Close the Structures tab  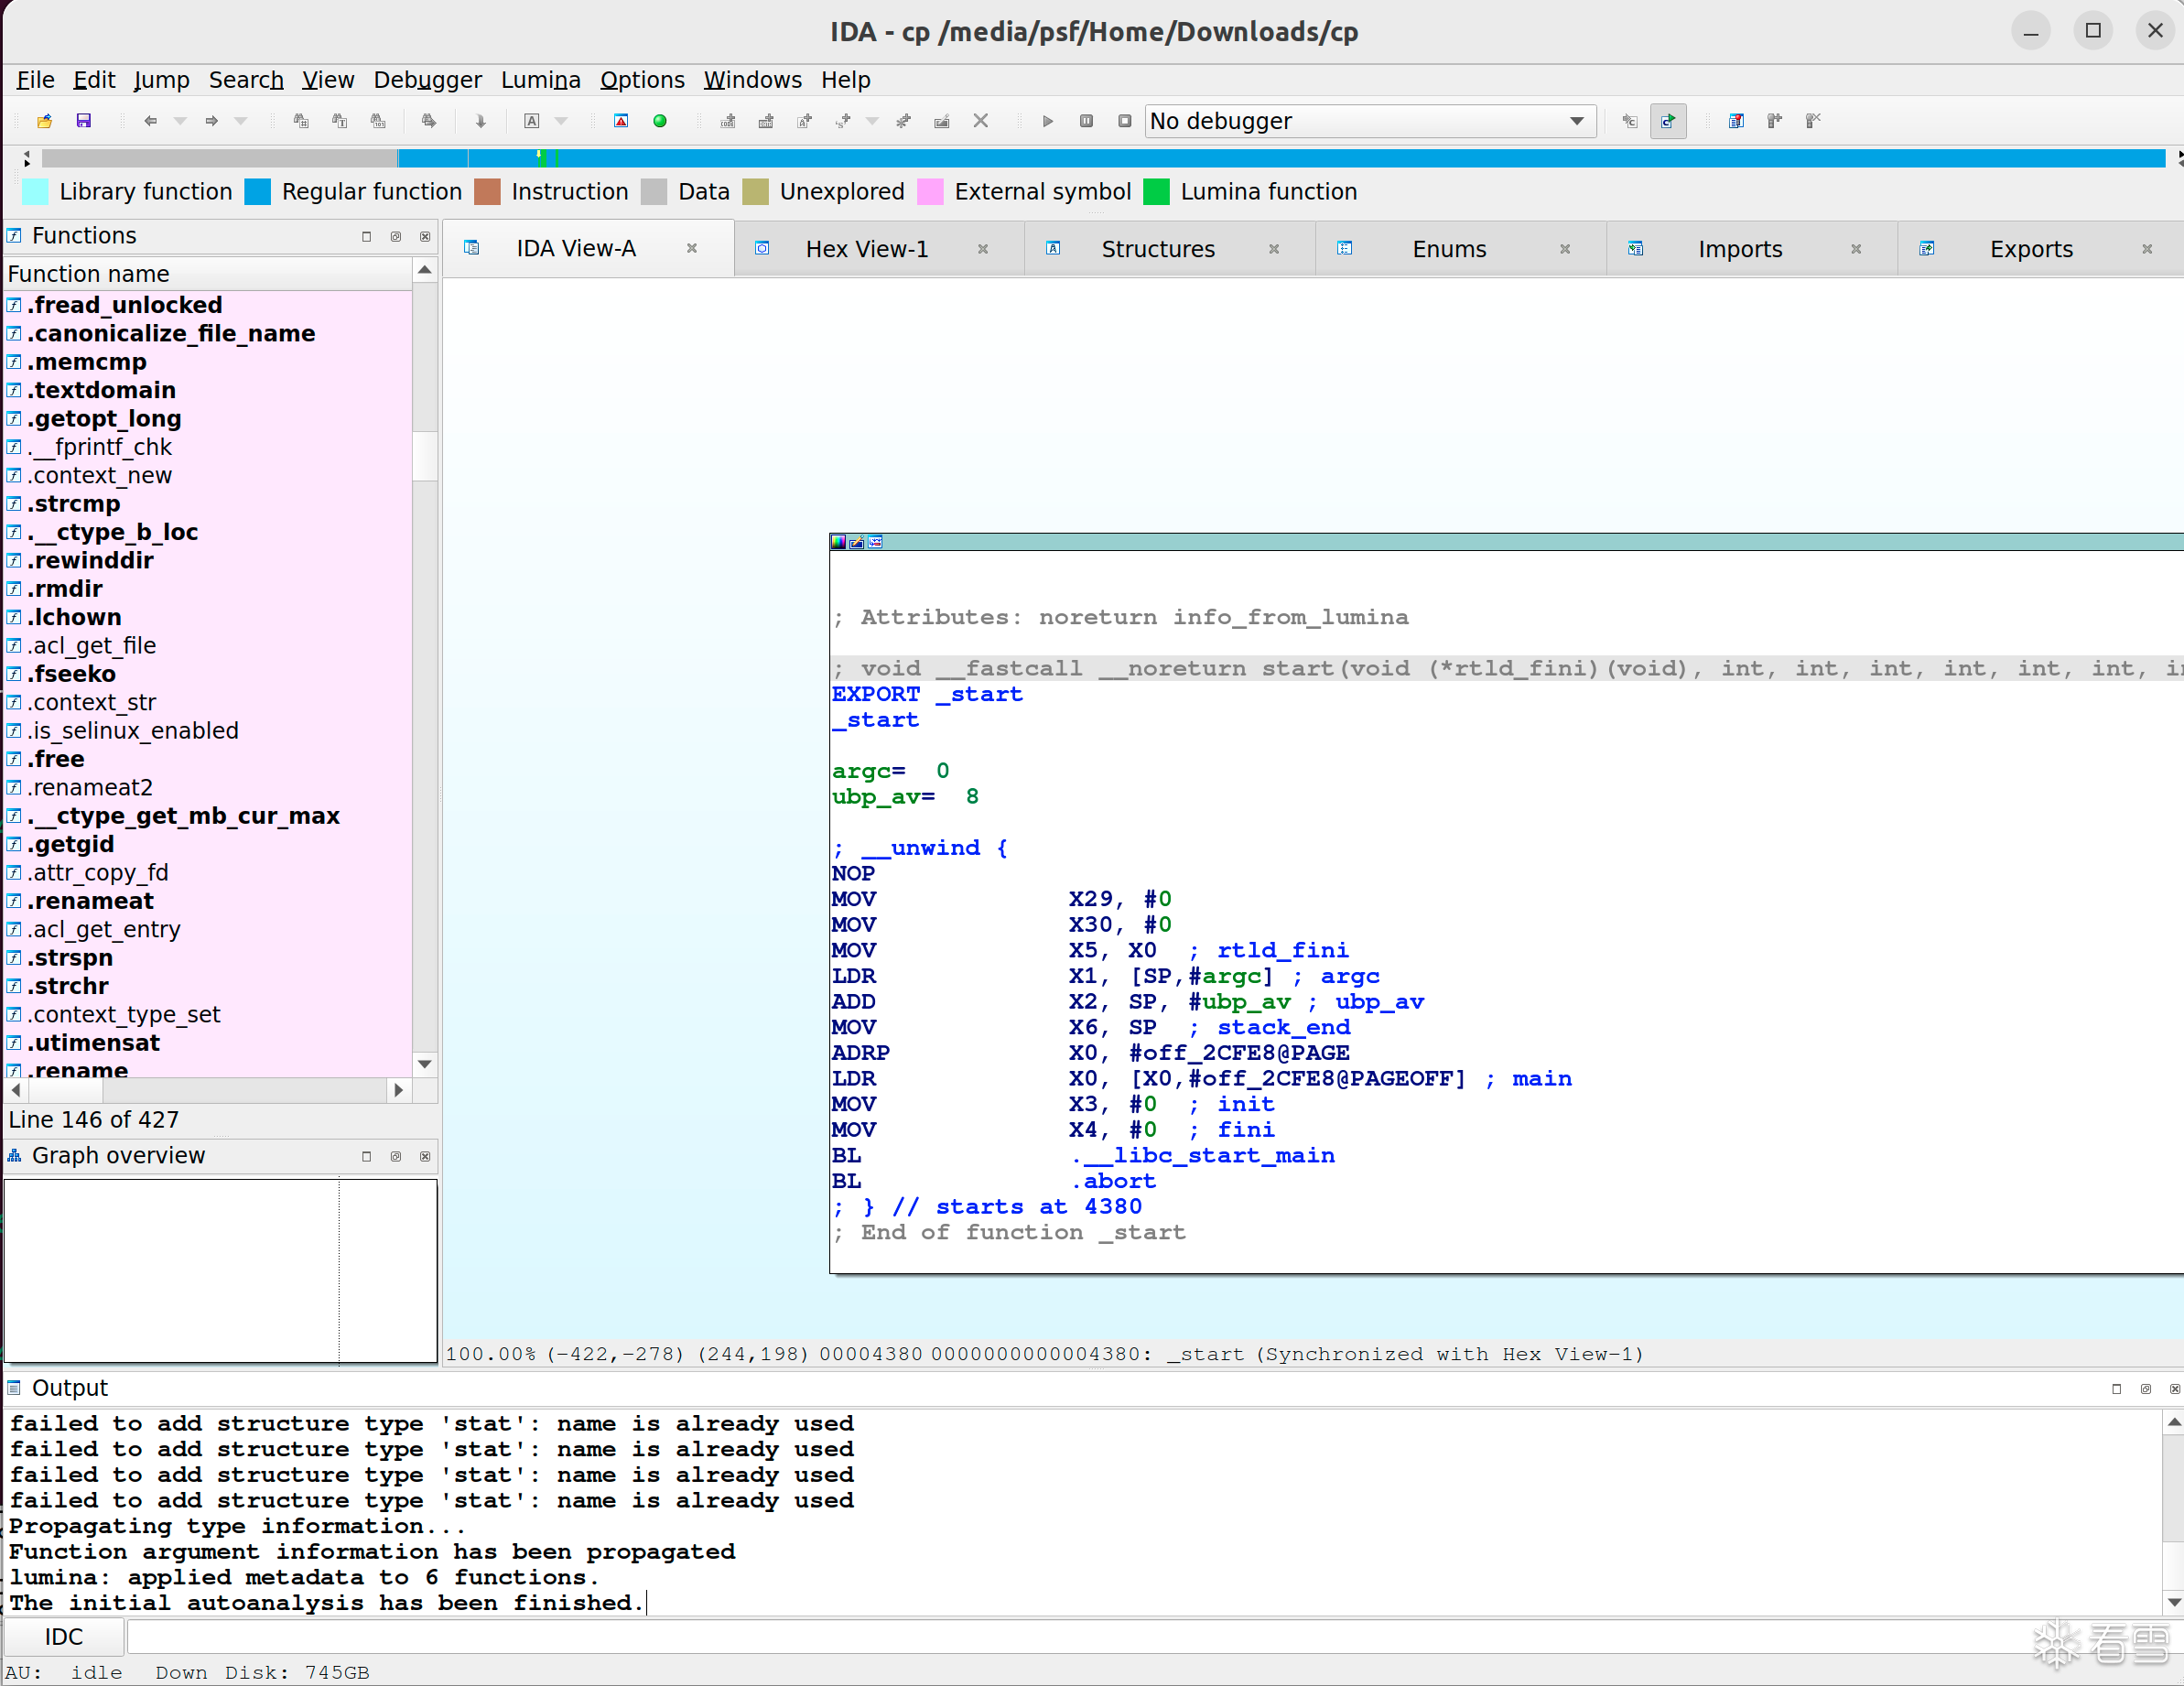1274,249
